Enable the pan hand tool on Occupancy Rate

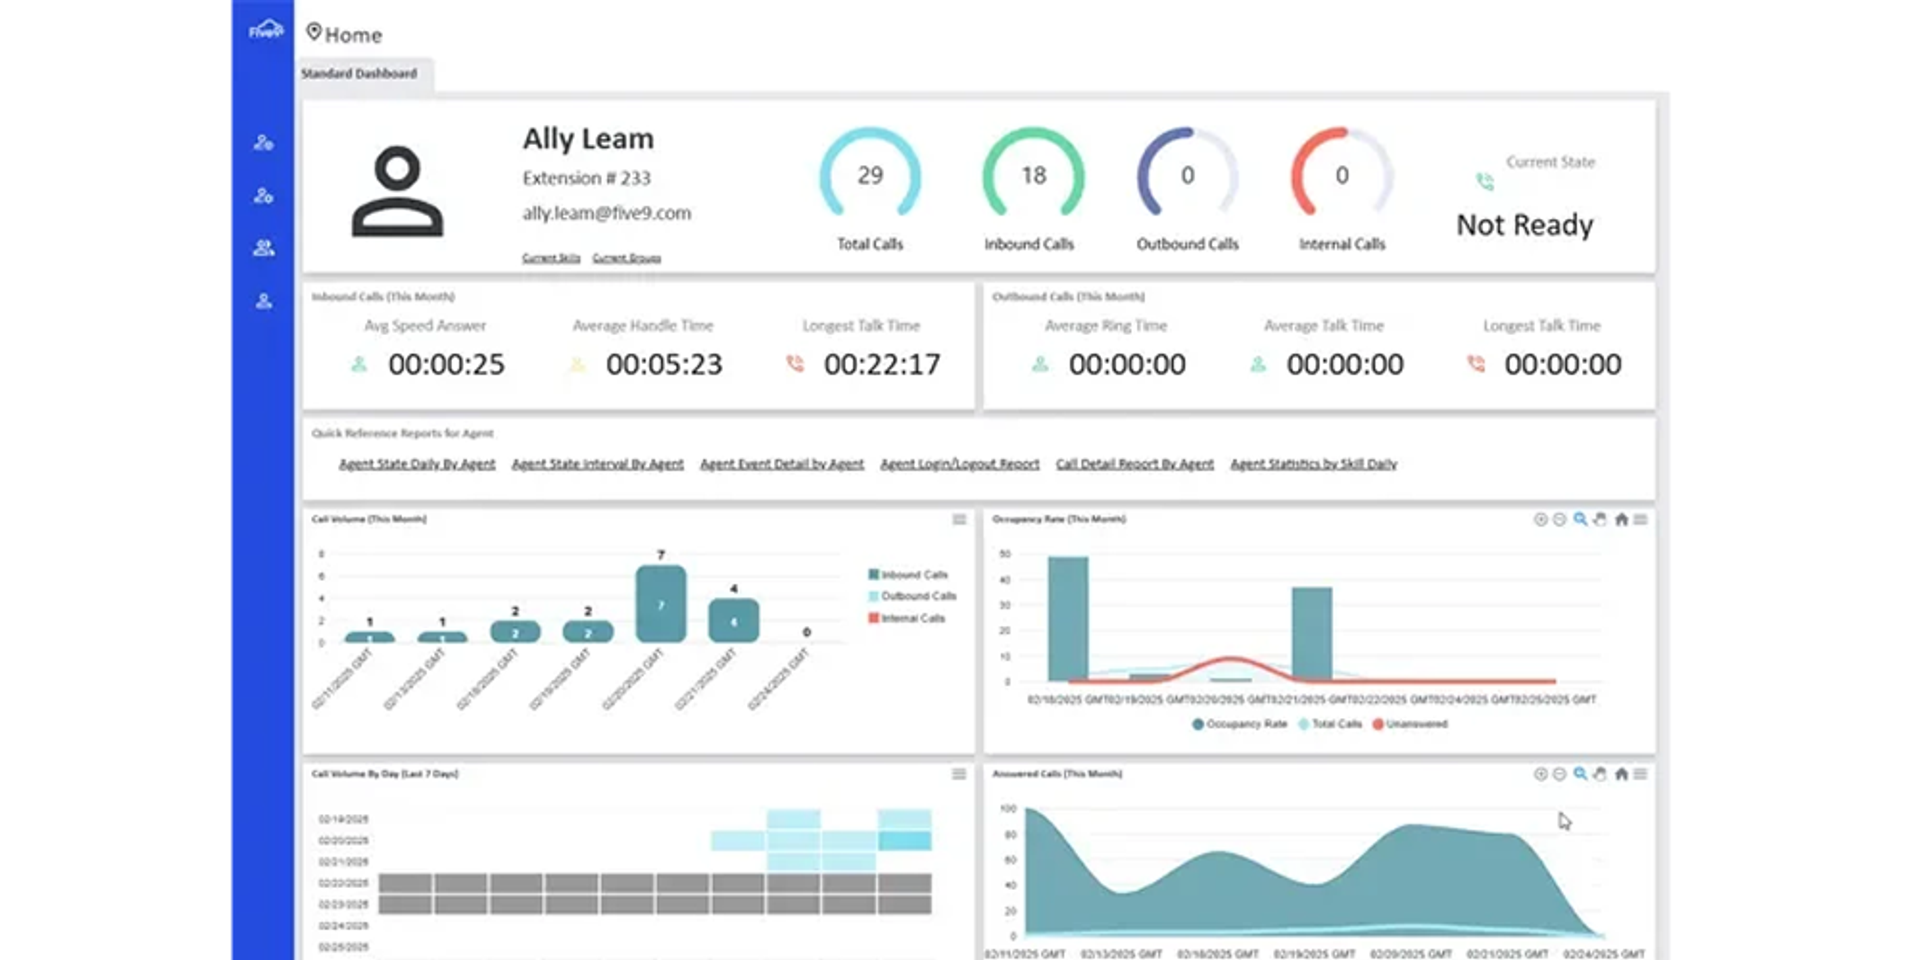point(1600,519)
